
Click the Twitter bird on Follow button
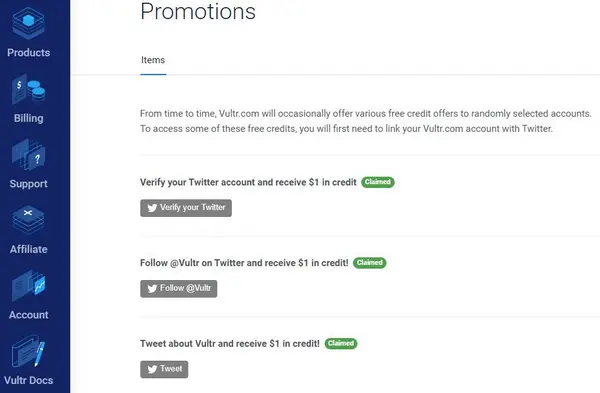(152, 289)
